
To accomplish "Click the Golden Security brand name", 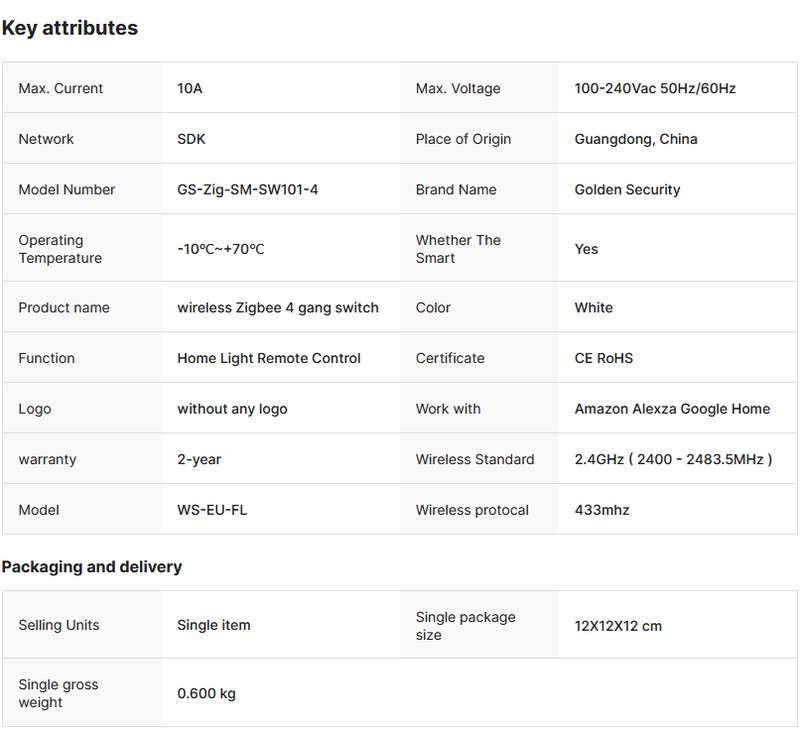I will coord(627,190).
